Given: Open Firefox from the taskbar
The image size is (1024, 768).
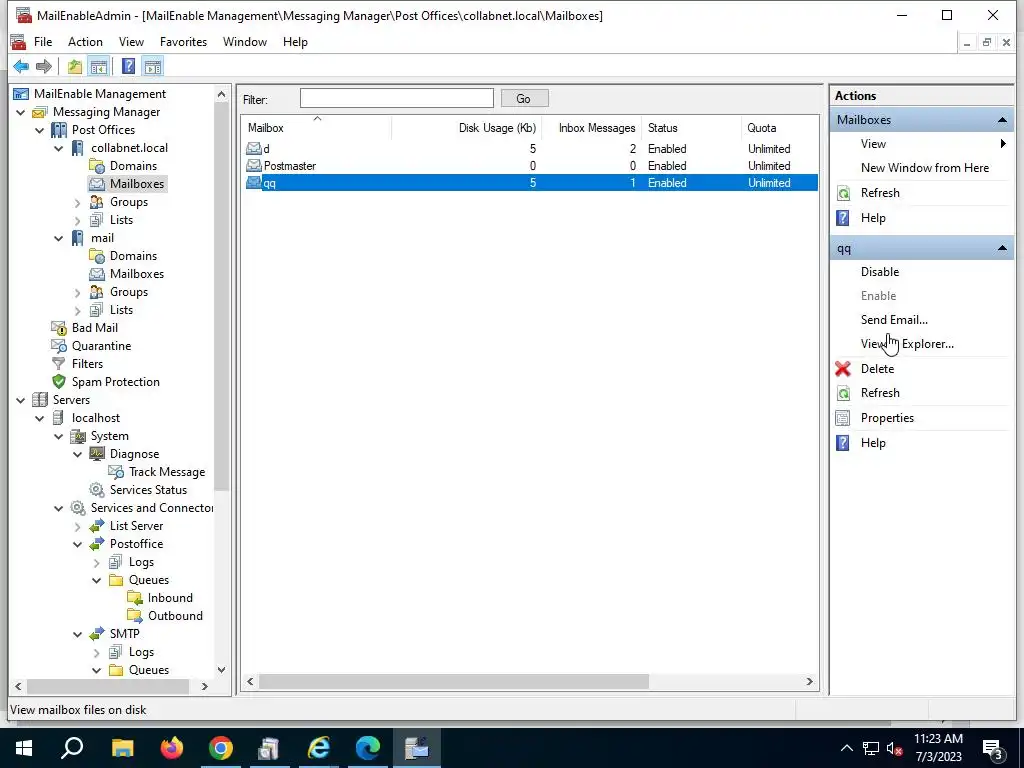Looking at the screenshot, I should (x=172, y=748).
